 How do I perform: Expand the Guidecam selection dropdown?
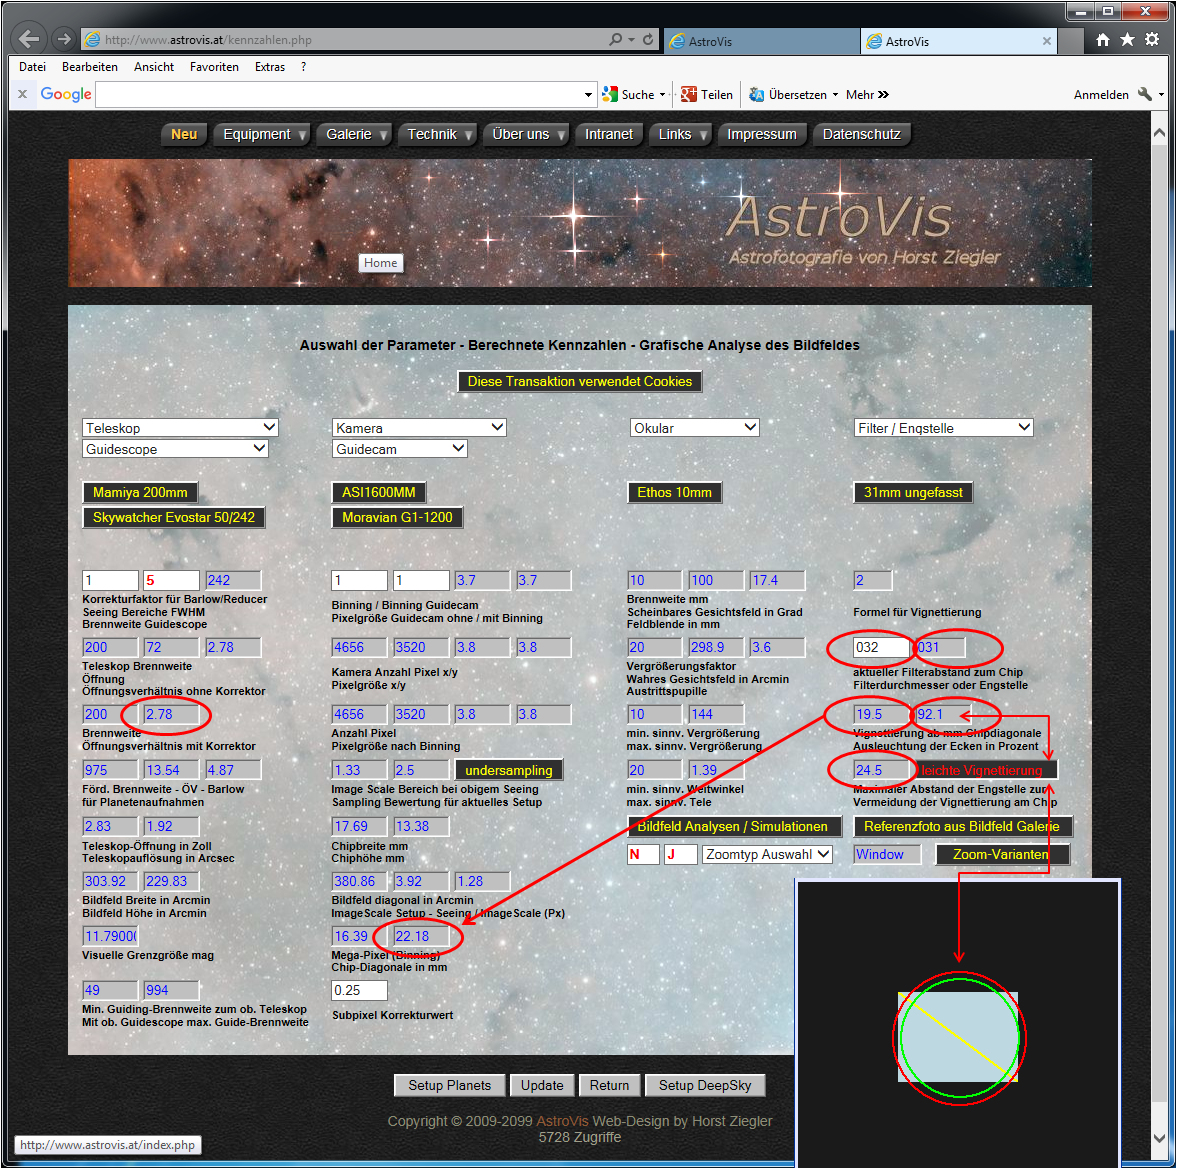[399, 448]
